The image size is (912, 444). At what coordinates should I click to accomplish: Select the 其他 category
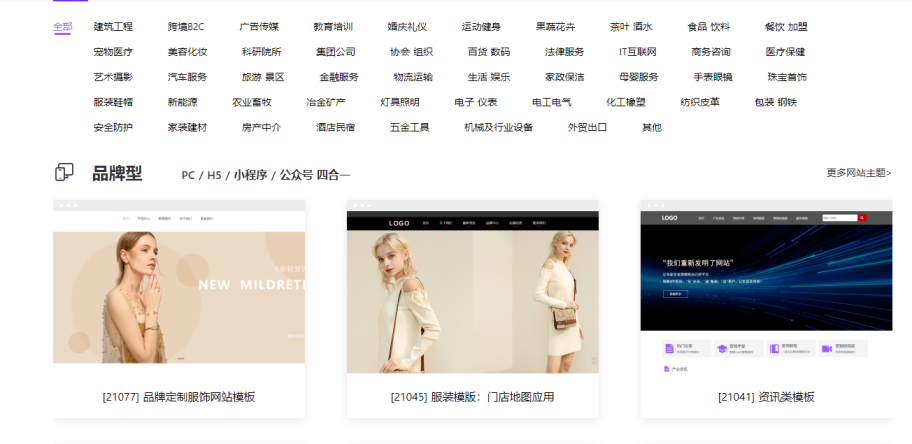pyautogui.click(x=651, y=127)
